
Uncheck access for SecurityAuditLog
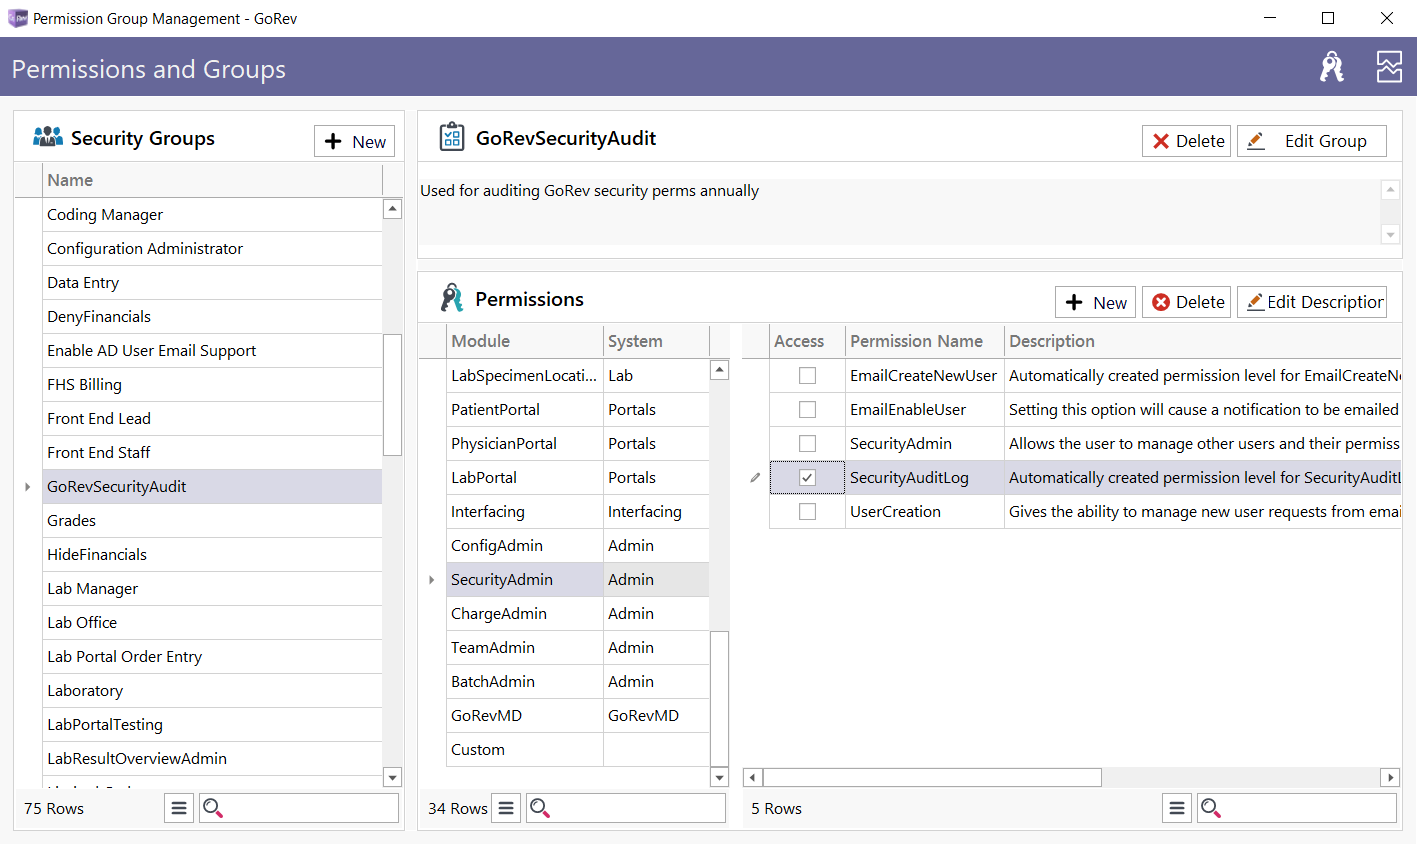[807, 478]
